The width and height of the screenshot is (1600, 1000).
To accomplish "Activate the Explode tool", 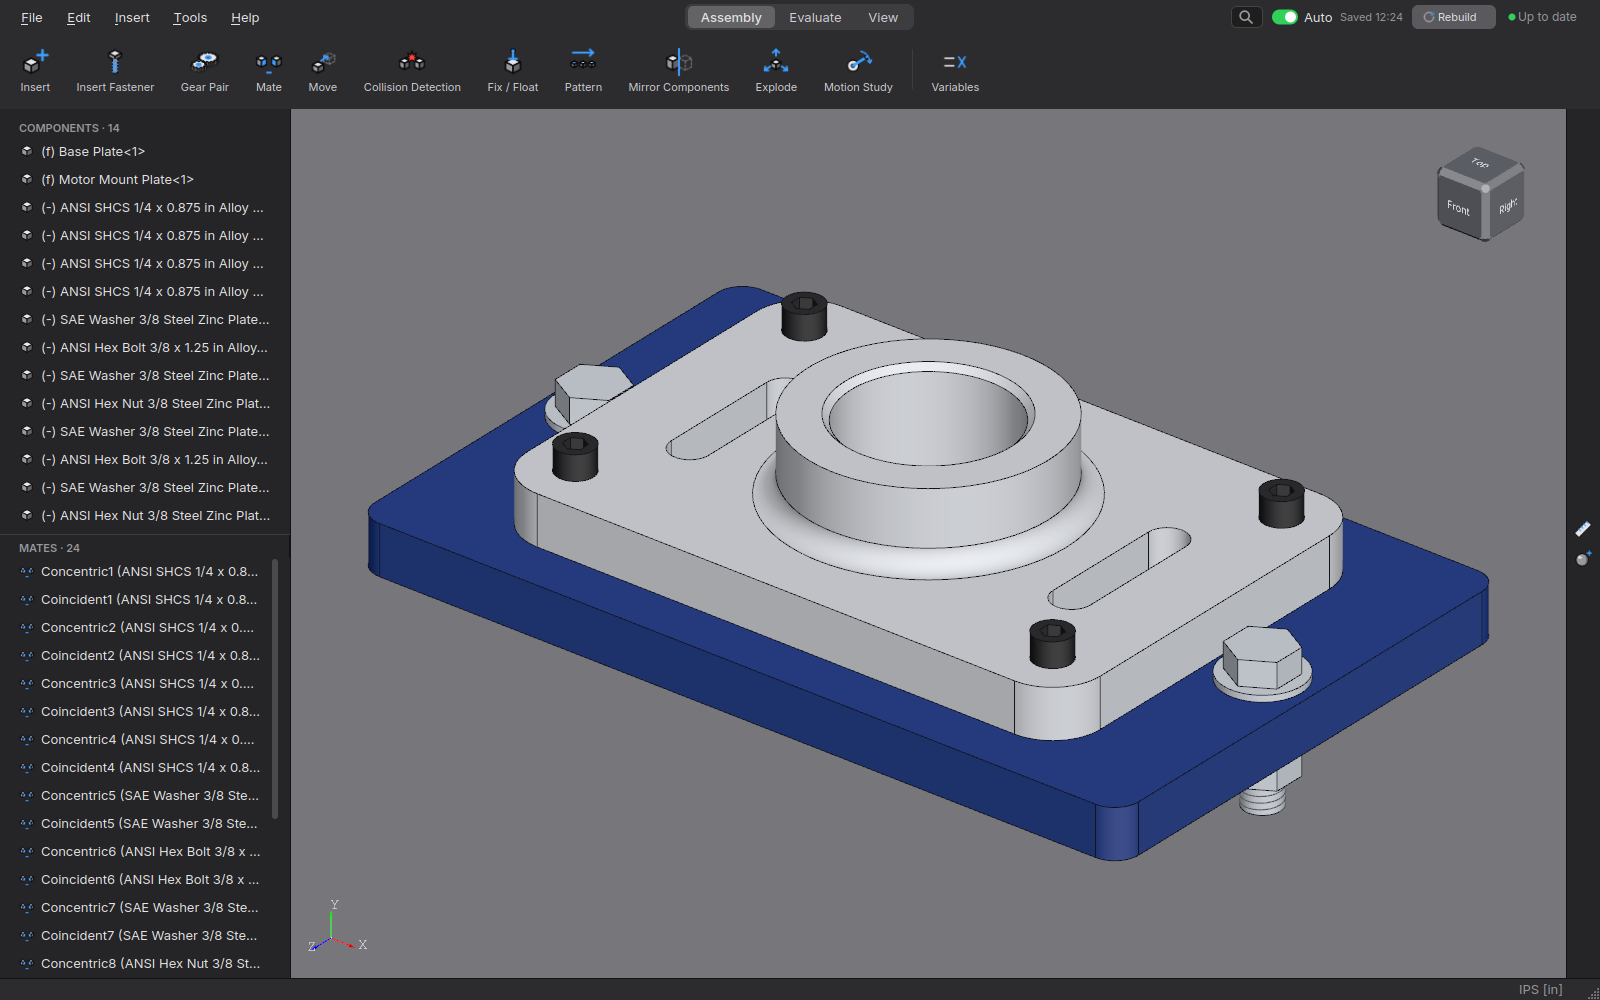I will (x=776, y=72).
